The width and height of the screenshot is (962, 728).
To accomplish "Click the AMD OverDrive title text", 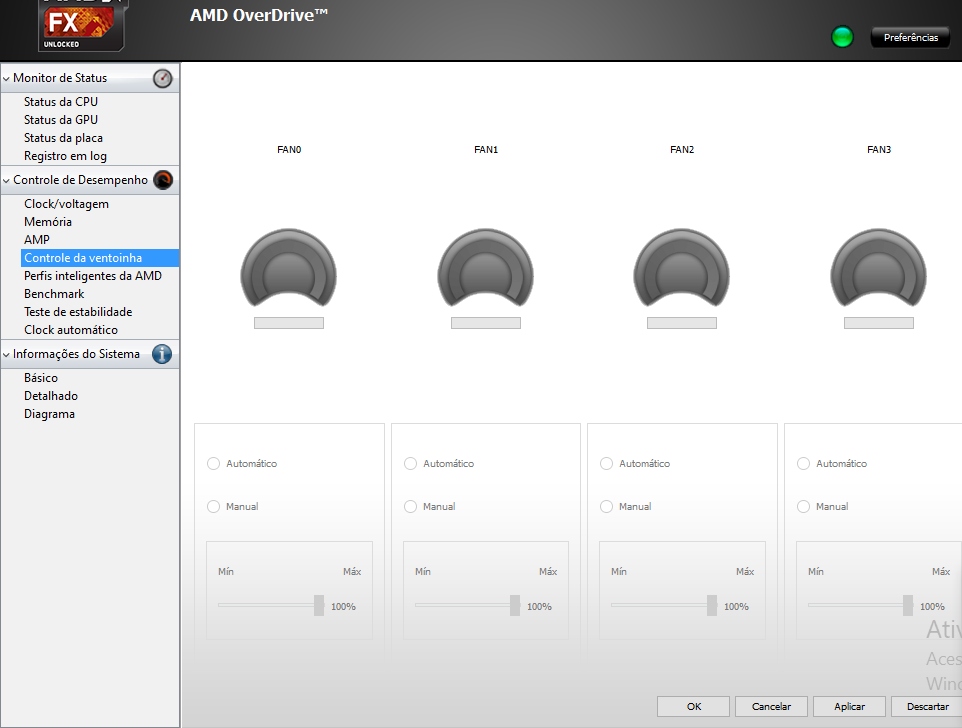I will click(x=258, y=15).
